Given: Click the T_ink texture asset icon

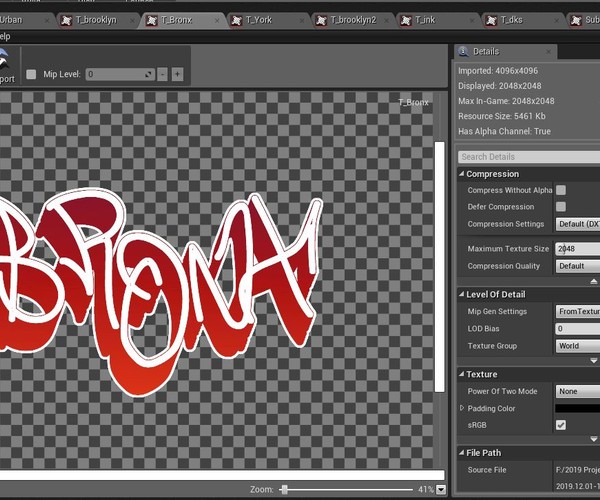Looking at the screenshot, I should [406, 21].
